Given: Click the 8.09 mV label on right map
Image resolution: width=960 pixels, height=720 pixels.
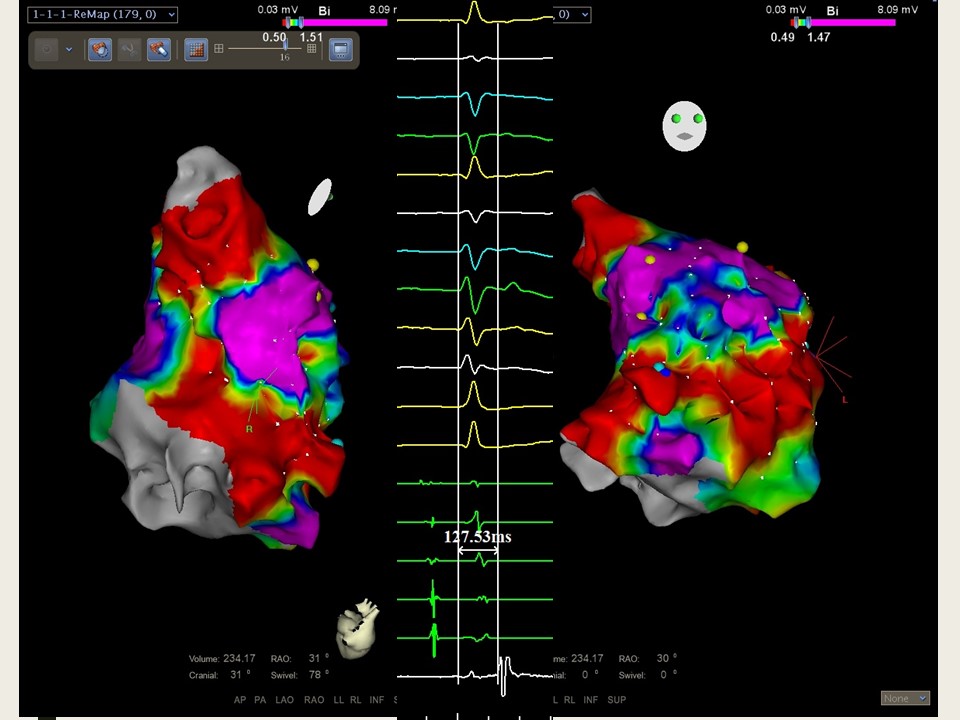Looking at the screenshot, I should coord(898,10).
